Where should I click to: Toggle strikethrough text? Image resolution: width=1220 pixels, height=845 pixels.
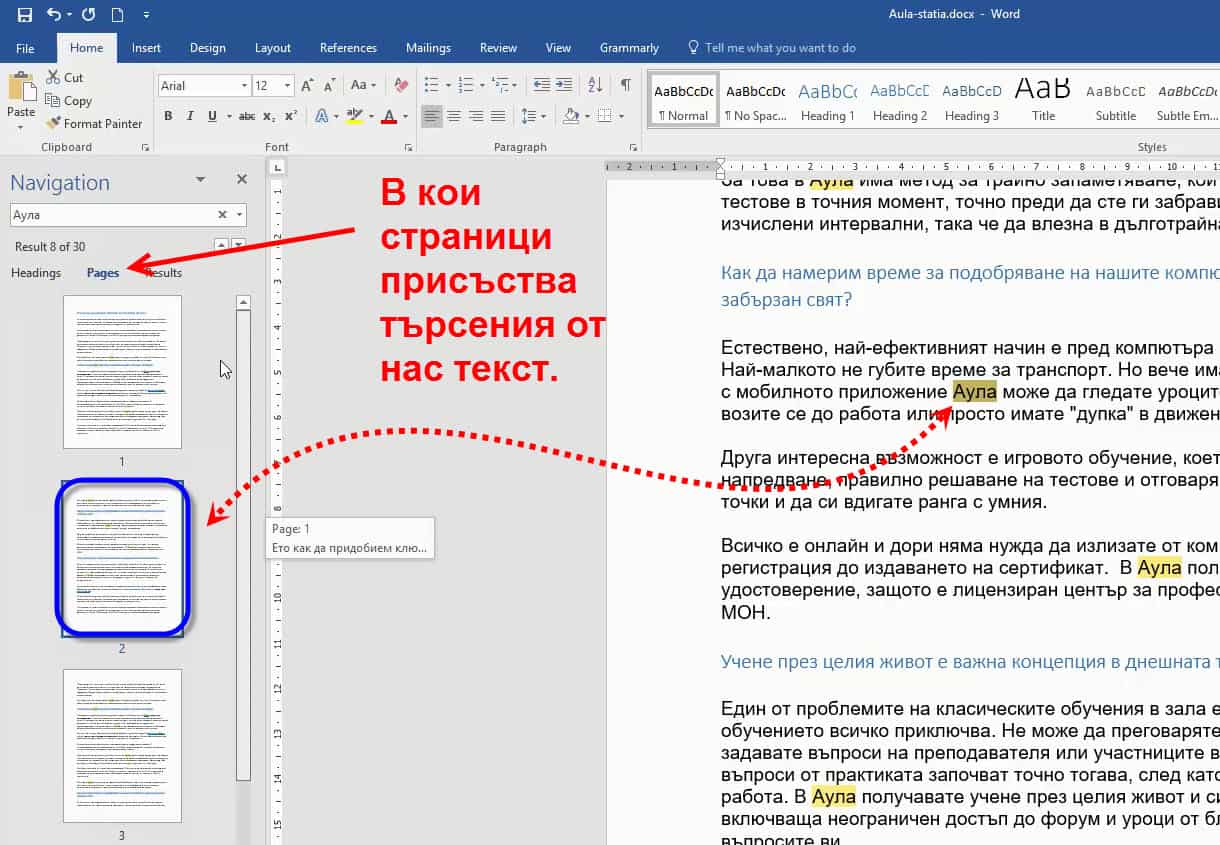tap(246, 117)
